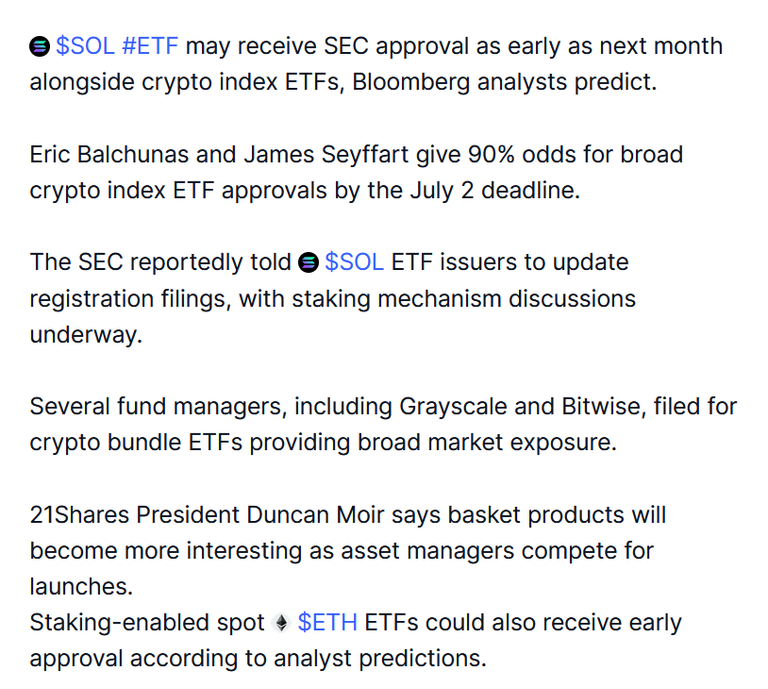Image resolution: width=768 pixels, height=689 pixels.
Task: Click the Solana logo after 'reportedly told'
Action: click(x=309, y=262)
